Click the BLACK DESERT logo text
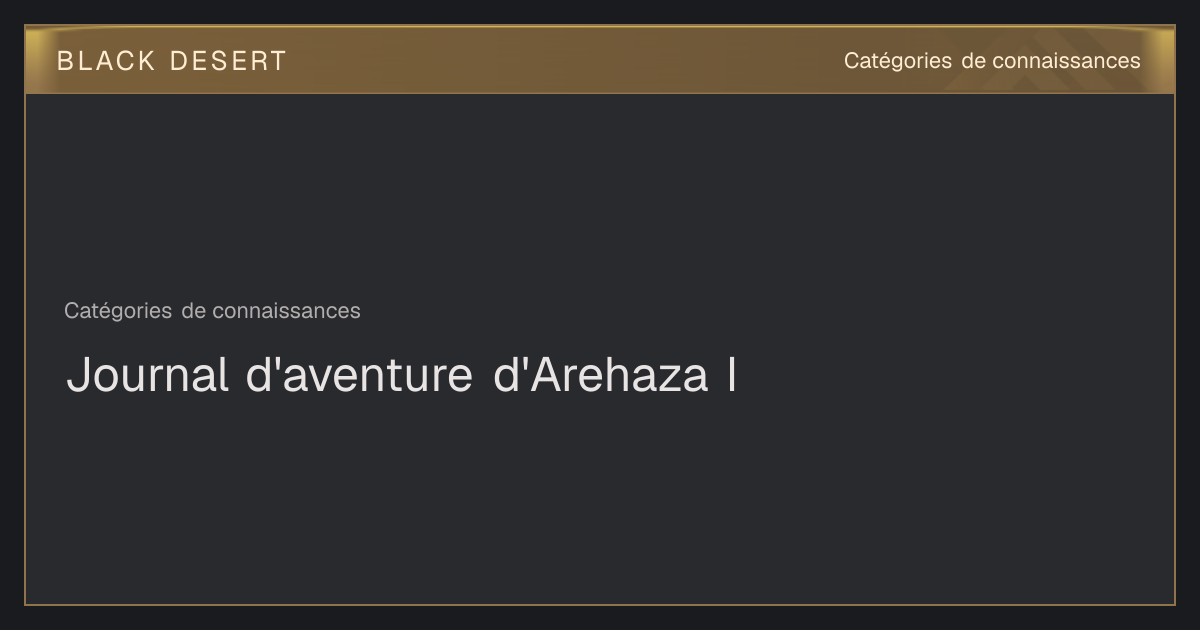The image size is (1200, 630). click(172, 61)
